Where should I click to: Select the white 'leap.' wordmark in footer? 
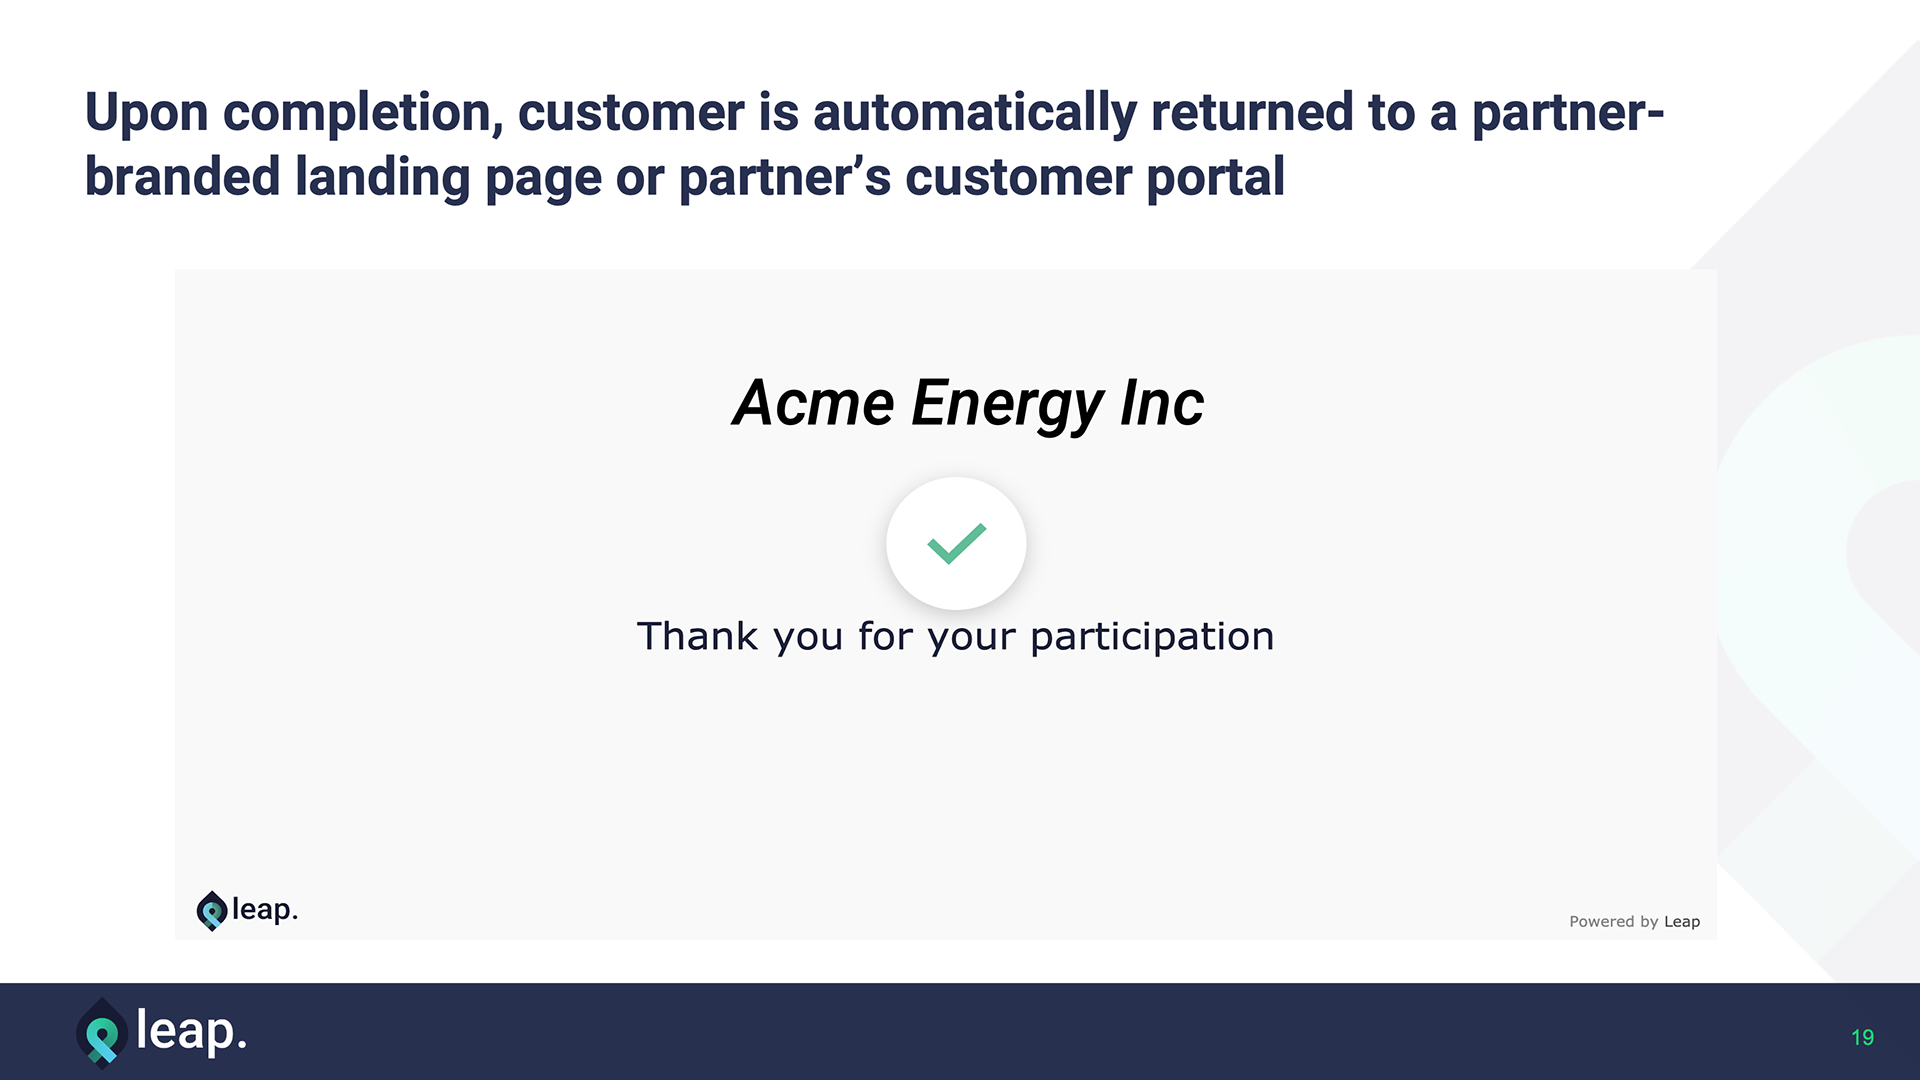coord(191,1030)
